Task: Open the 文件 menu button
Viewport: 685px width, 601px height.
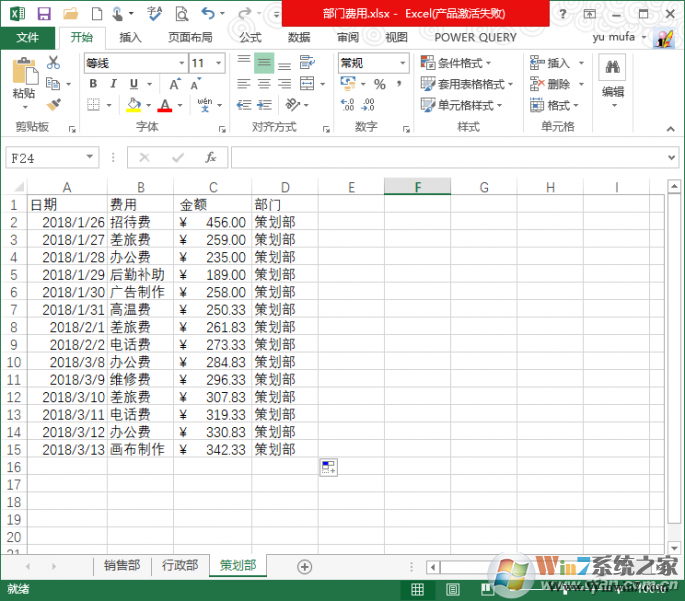Action: click(27, 37)
